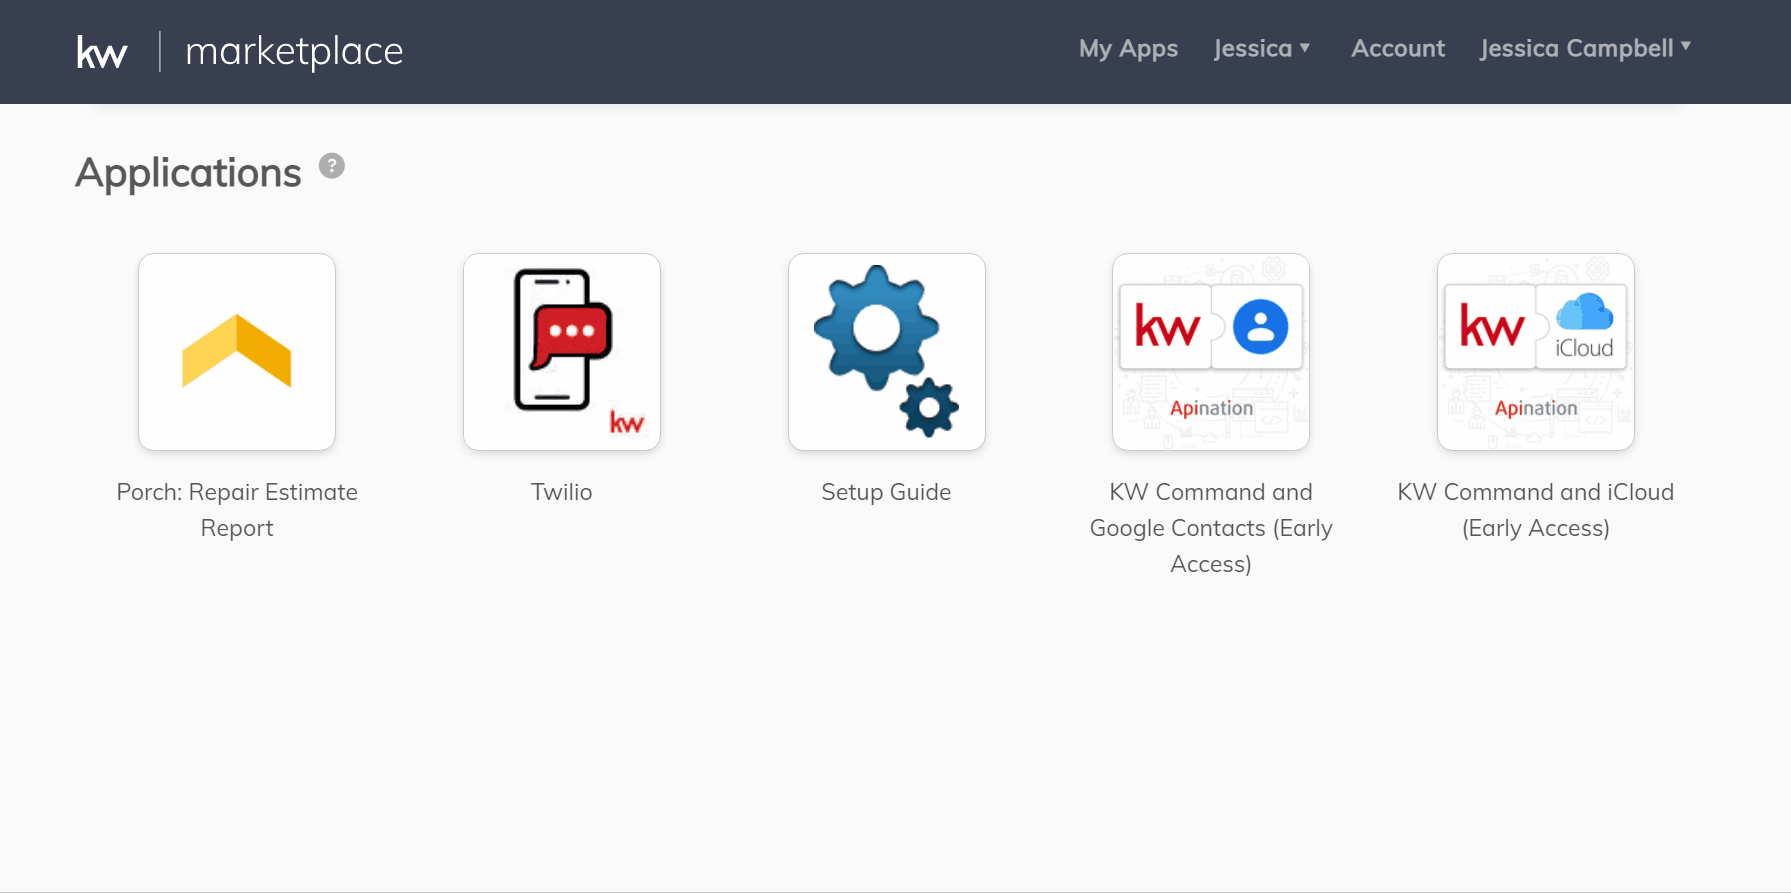Click 'KW Command and iCloud (Early Access)' label

[x=1536, y=510]
